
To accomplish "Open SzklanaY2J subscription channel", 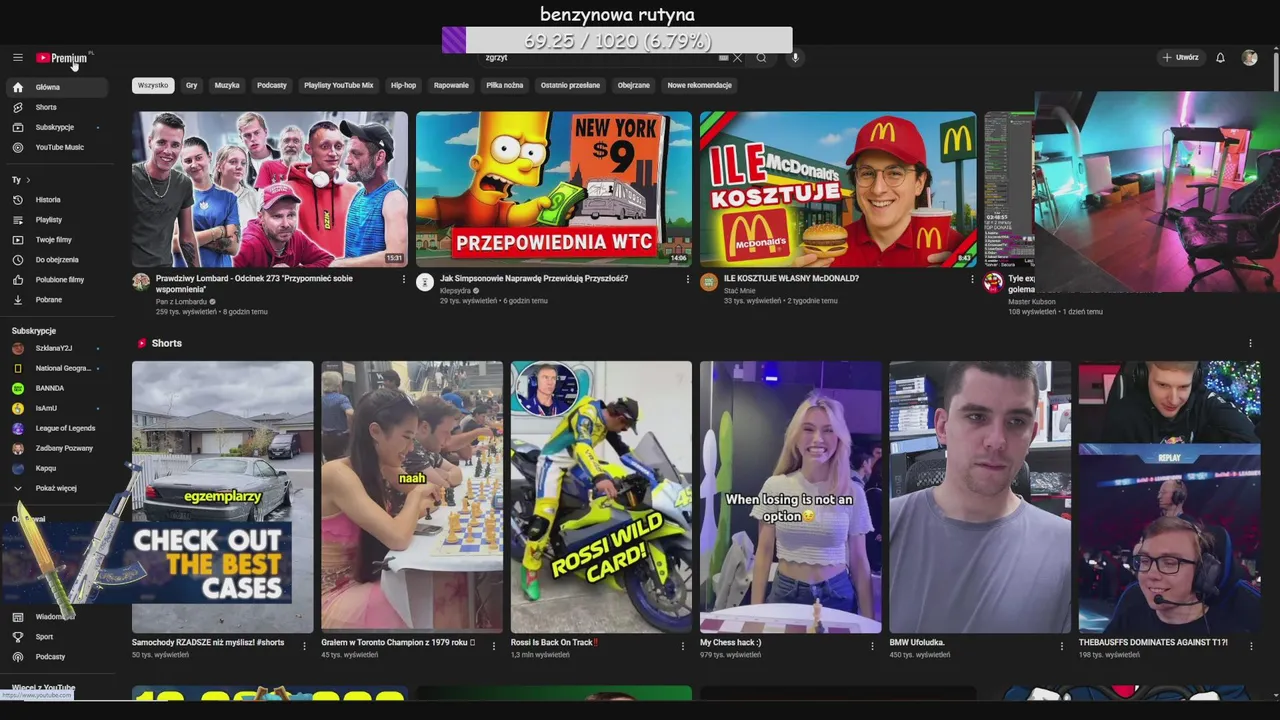I will point(57,348).
